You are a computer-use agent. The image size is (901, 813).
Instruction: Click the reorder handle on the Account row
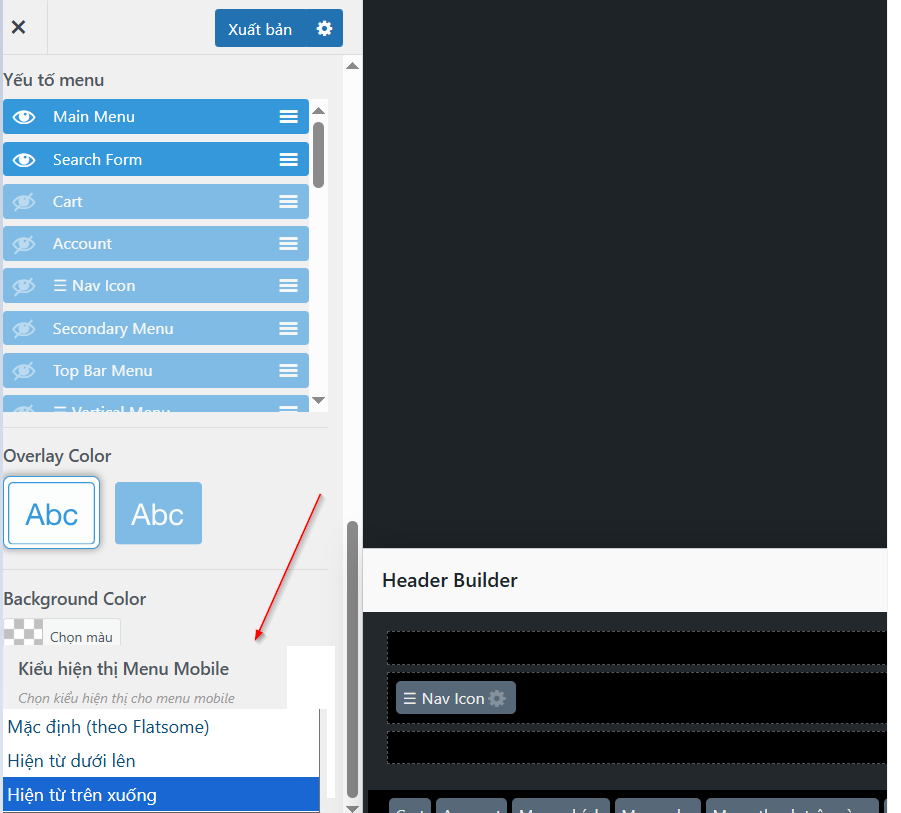tap(288, 244)
